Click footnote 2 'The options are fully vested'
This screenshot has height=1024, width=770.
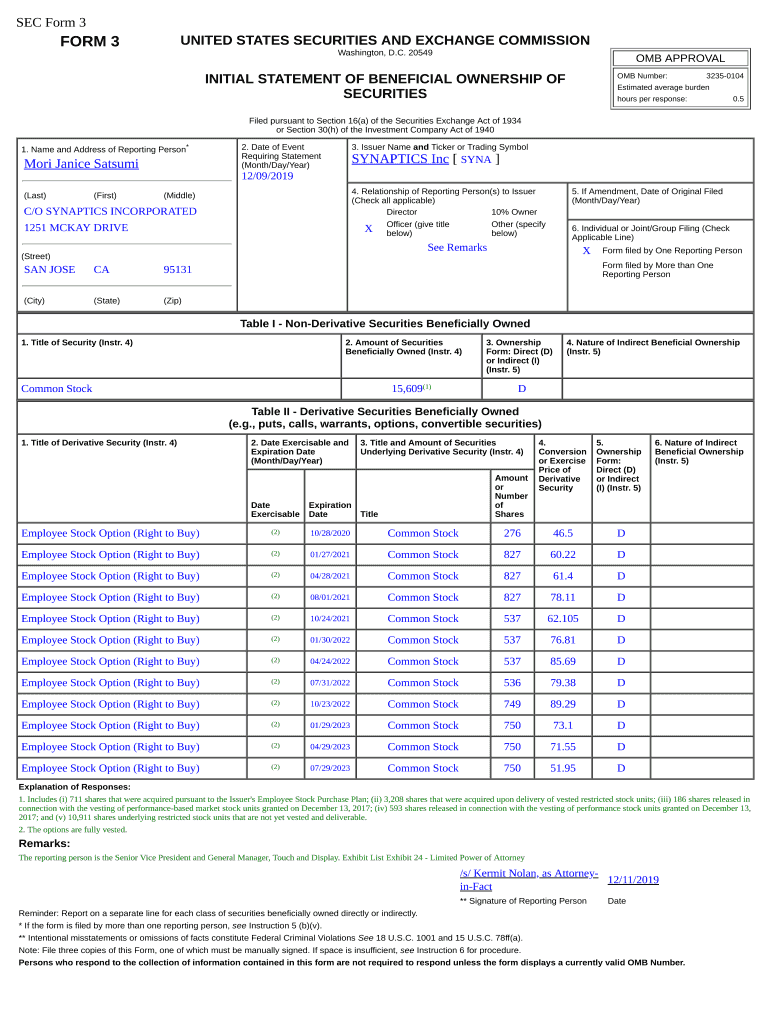click(72, 829)
